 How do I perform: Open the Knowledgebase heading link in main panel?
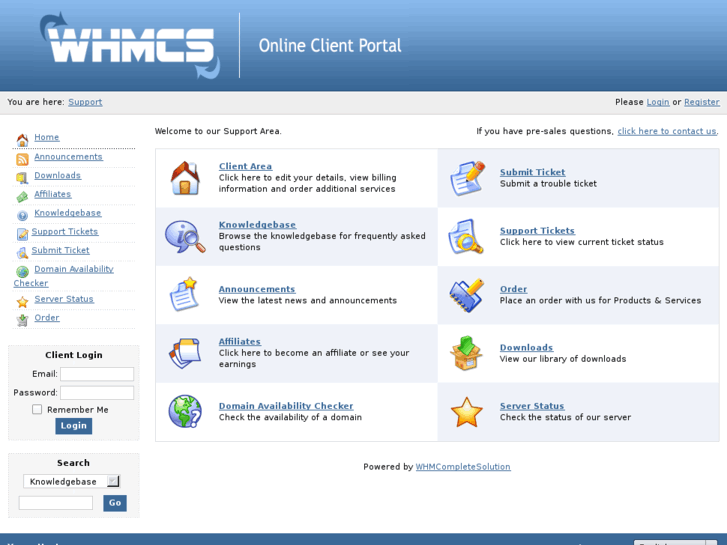pyautogui.click(x=257, y=224)
